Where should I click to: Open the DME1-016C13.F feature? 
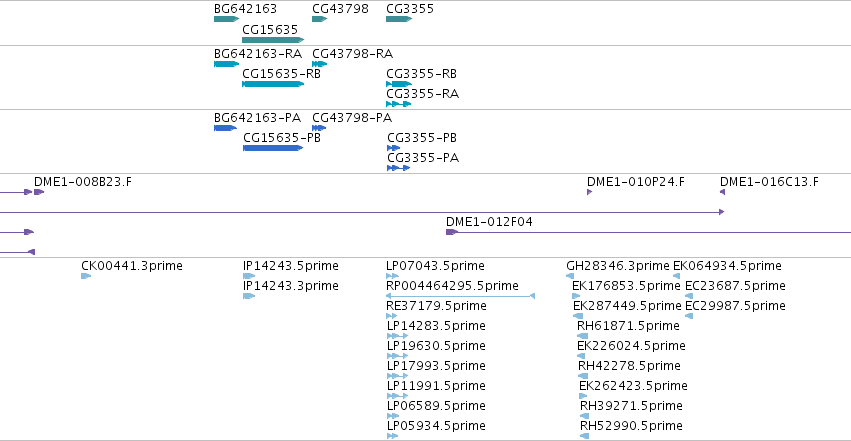[722, 192]
